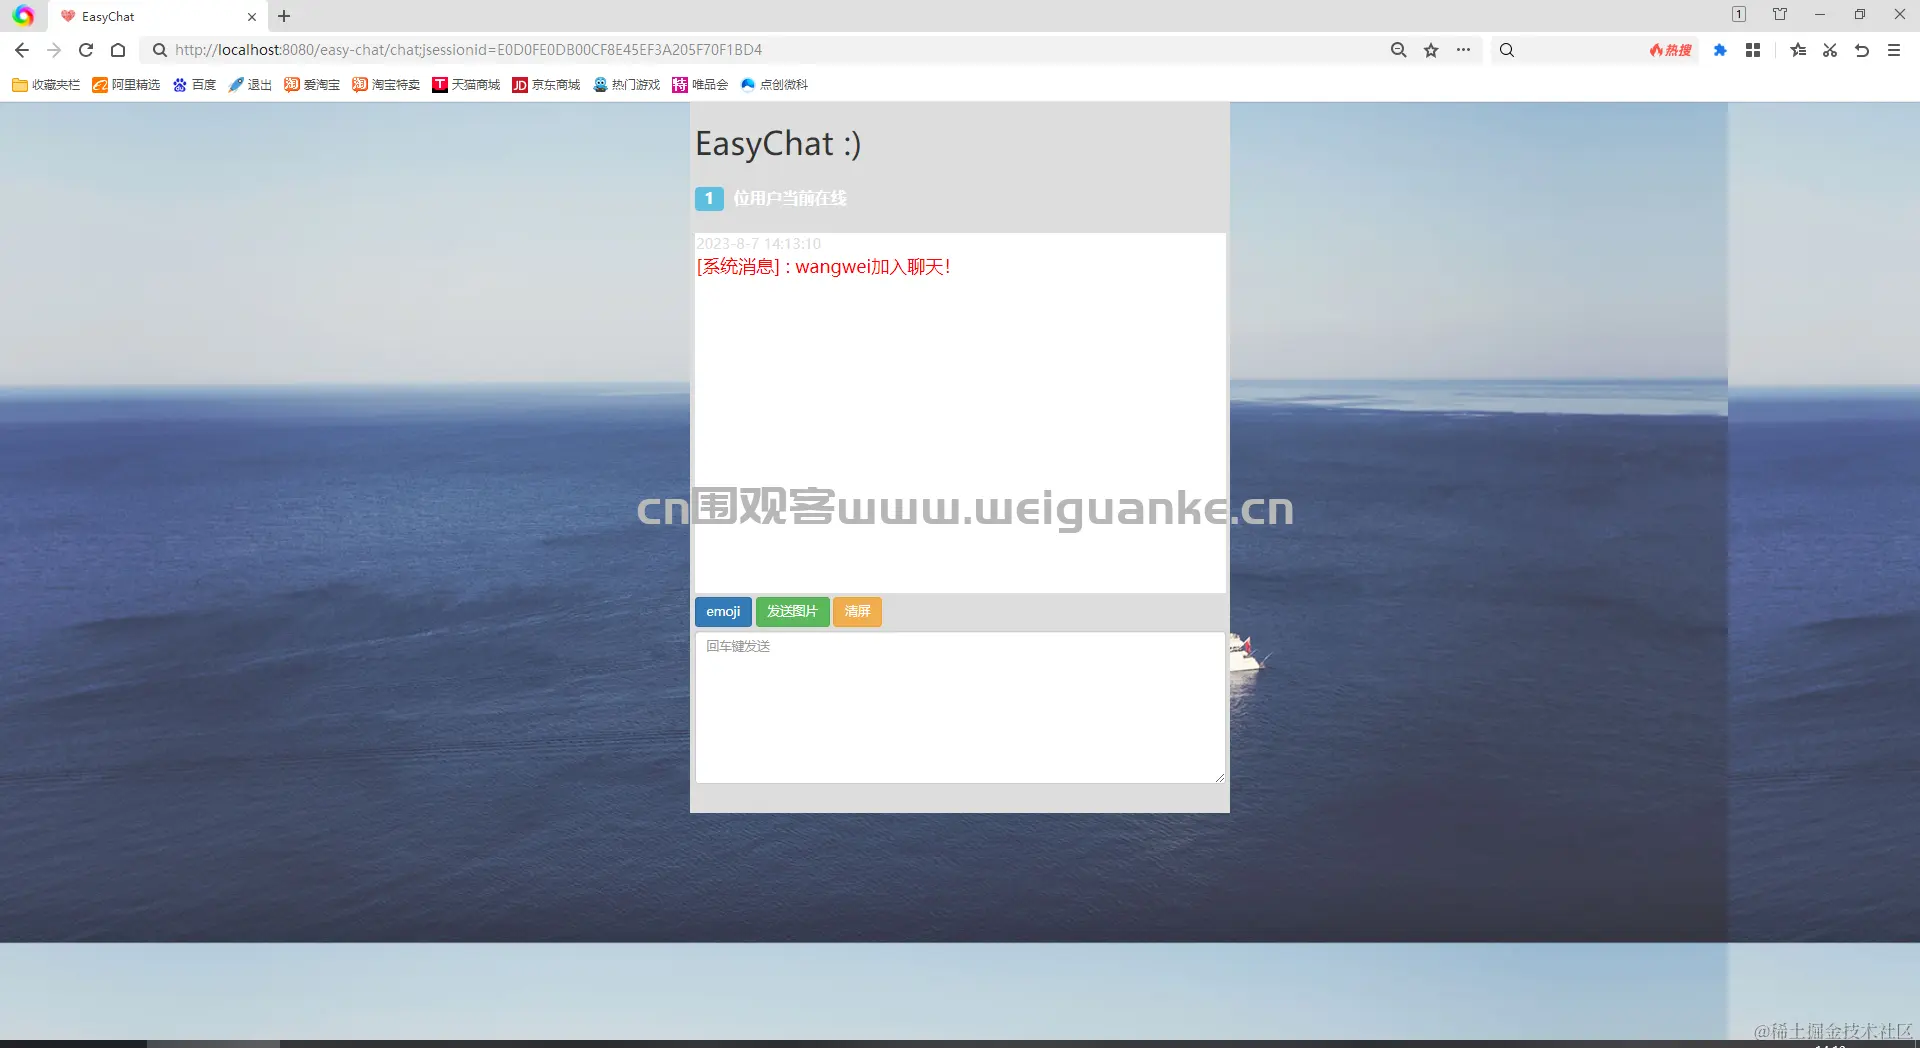Viewport: 1920px width, 1048px height.
Task: Open the 爱淘宝 bookmark
Action: (x=312, y=85)
